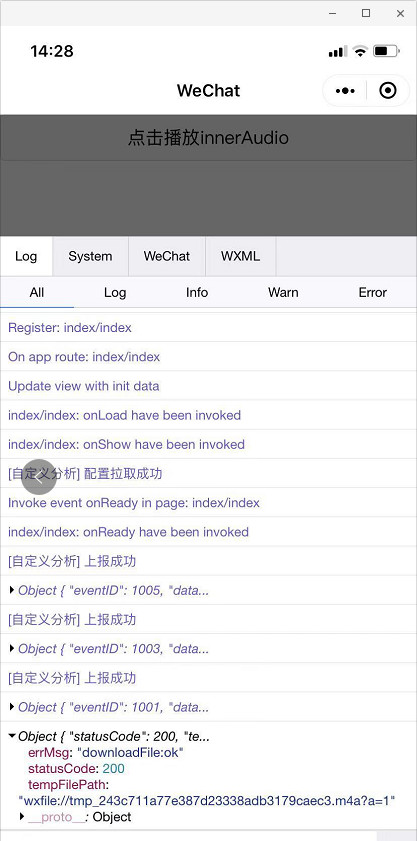Tap the gray floating back arrow circle

tap(39, 476)
